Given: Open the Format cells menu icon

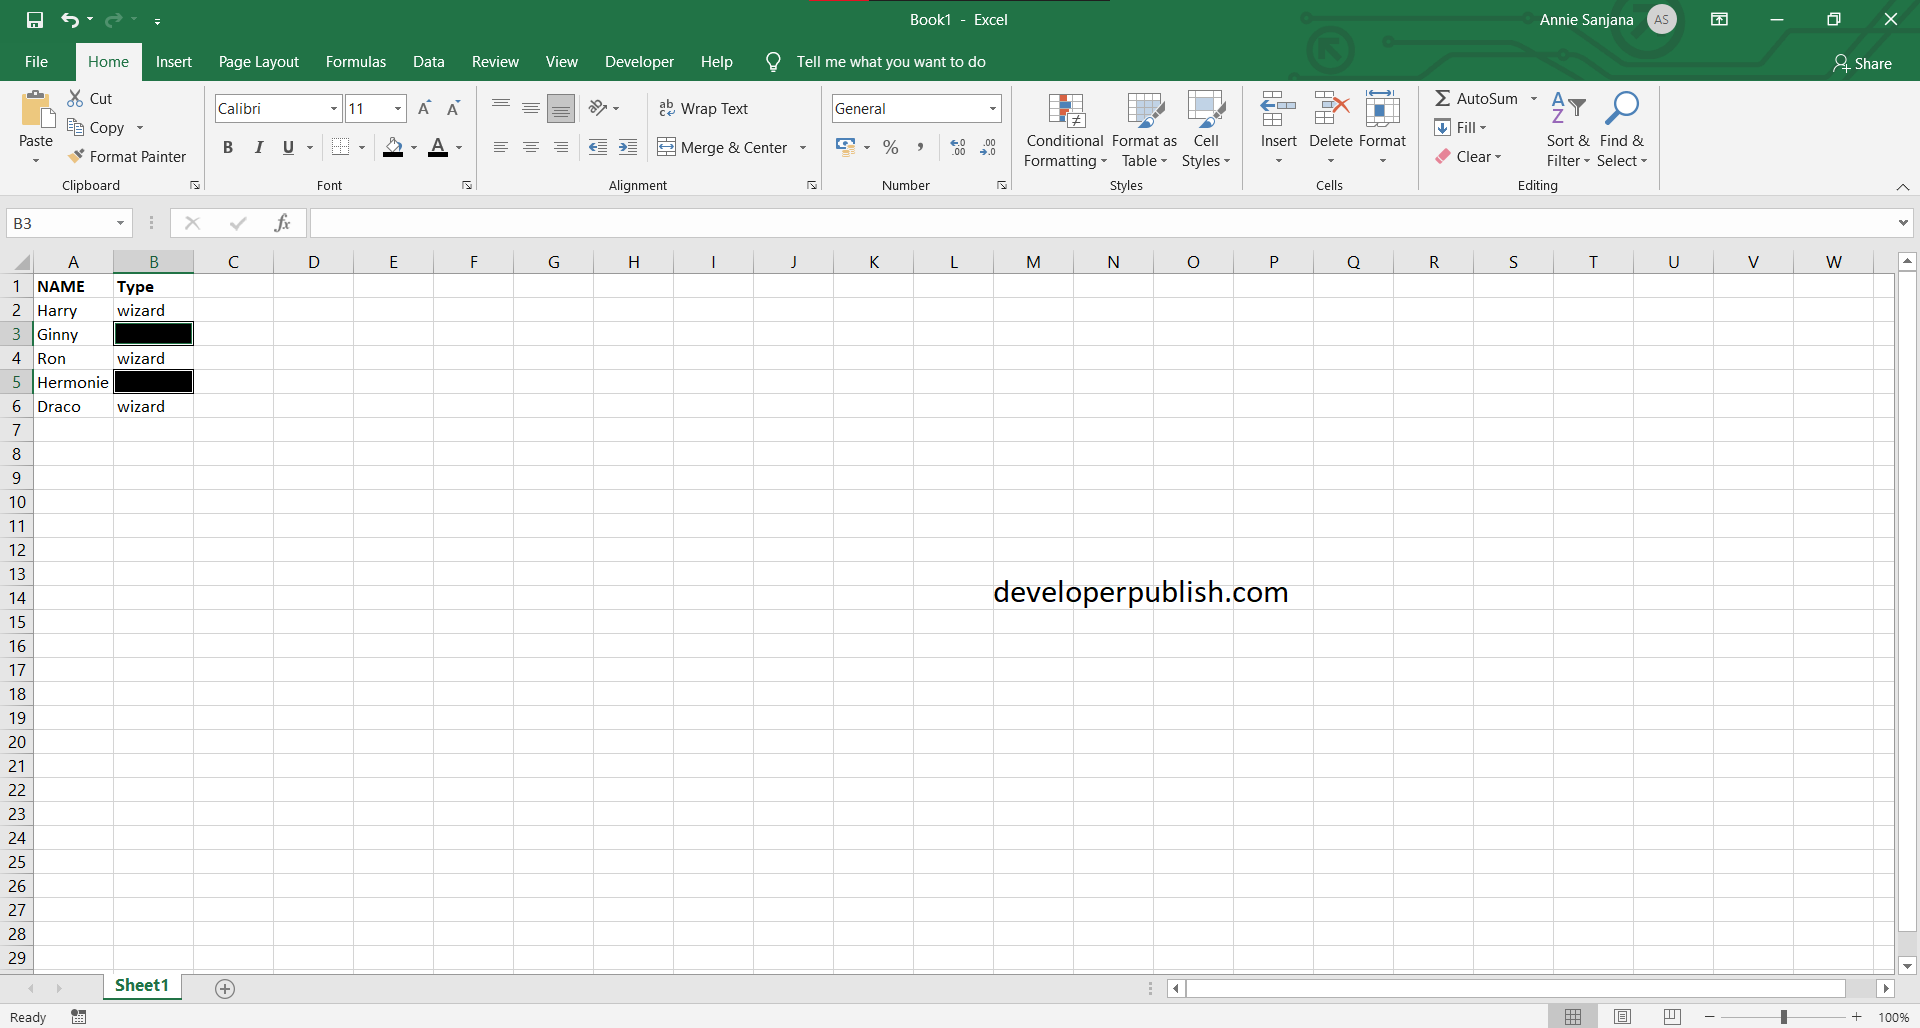Looking at the screenshot, I should coord(1383,109).
